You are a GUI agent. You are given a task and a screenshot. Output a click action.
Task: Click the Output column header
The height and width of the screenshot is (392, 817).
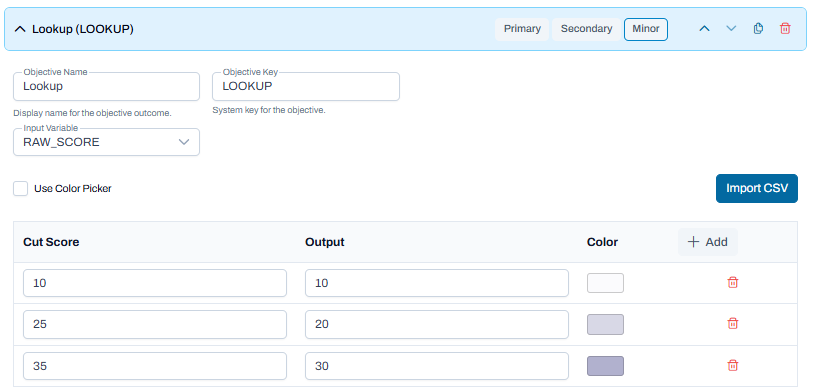pos(325,242)
